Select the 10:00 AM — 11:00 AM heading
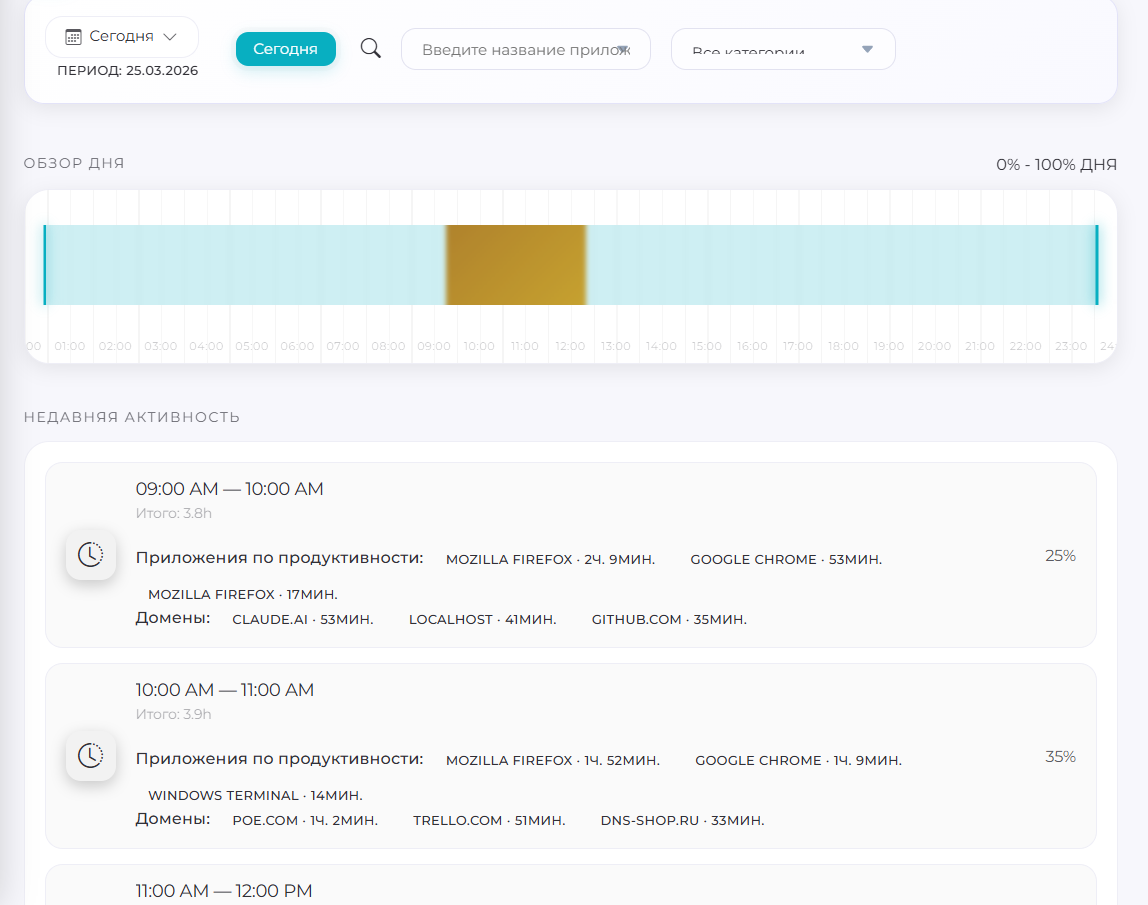This screenshot has height=905, width=1148. coord(225,690)
